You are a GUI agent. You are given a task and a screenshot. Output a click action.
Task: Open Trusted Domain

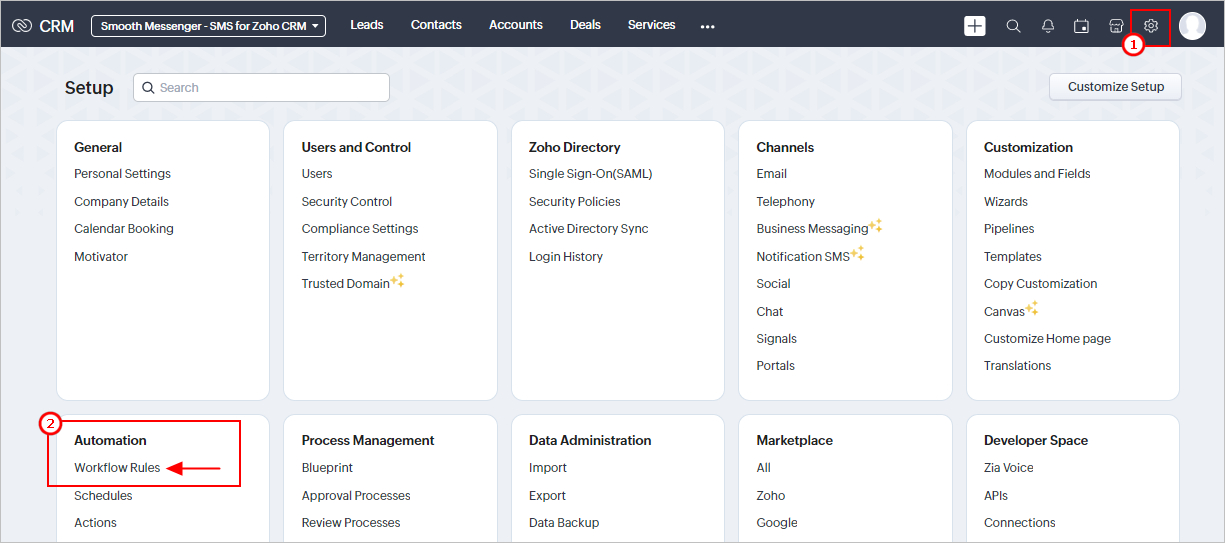[346, 284]
